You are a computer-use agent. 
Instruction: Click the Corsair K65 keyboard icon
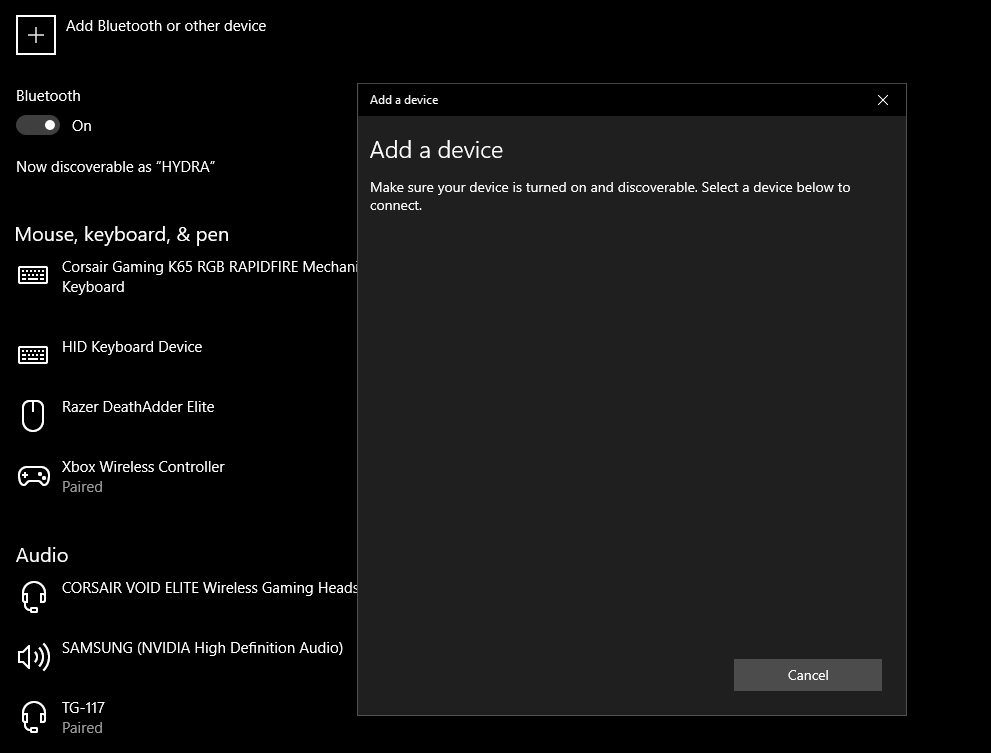tap(33, 275)
